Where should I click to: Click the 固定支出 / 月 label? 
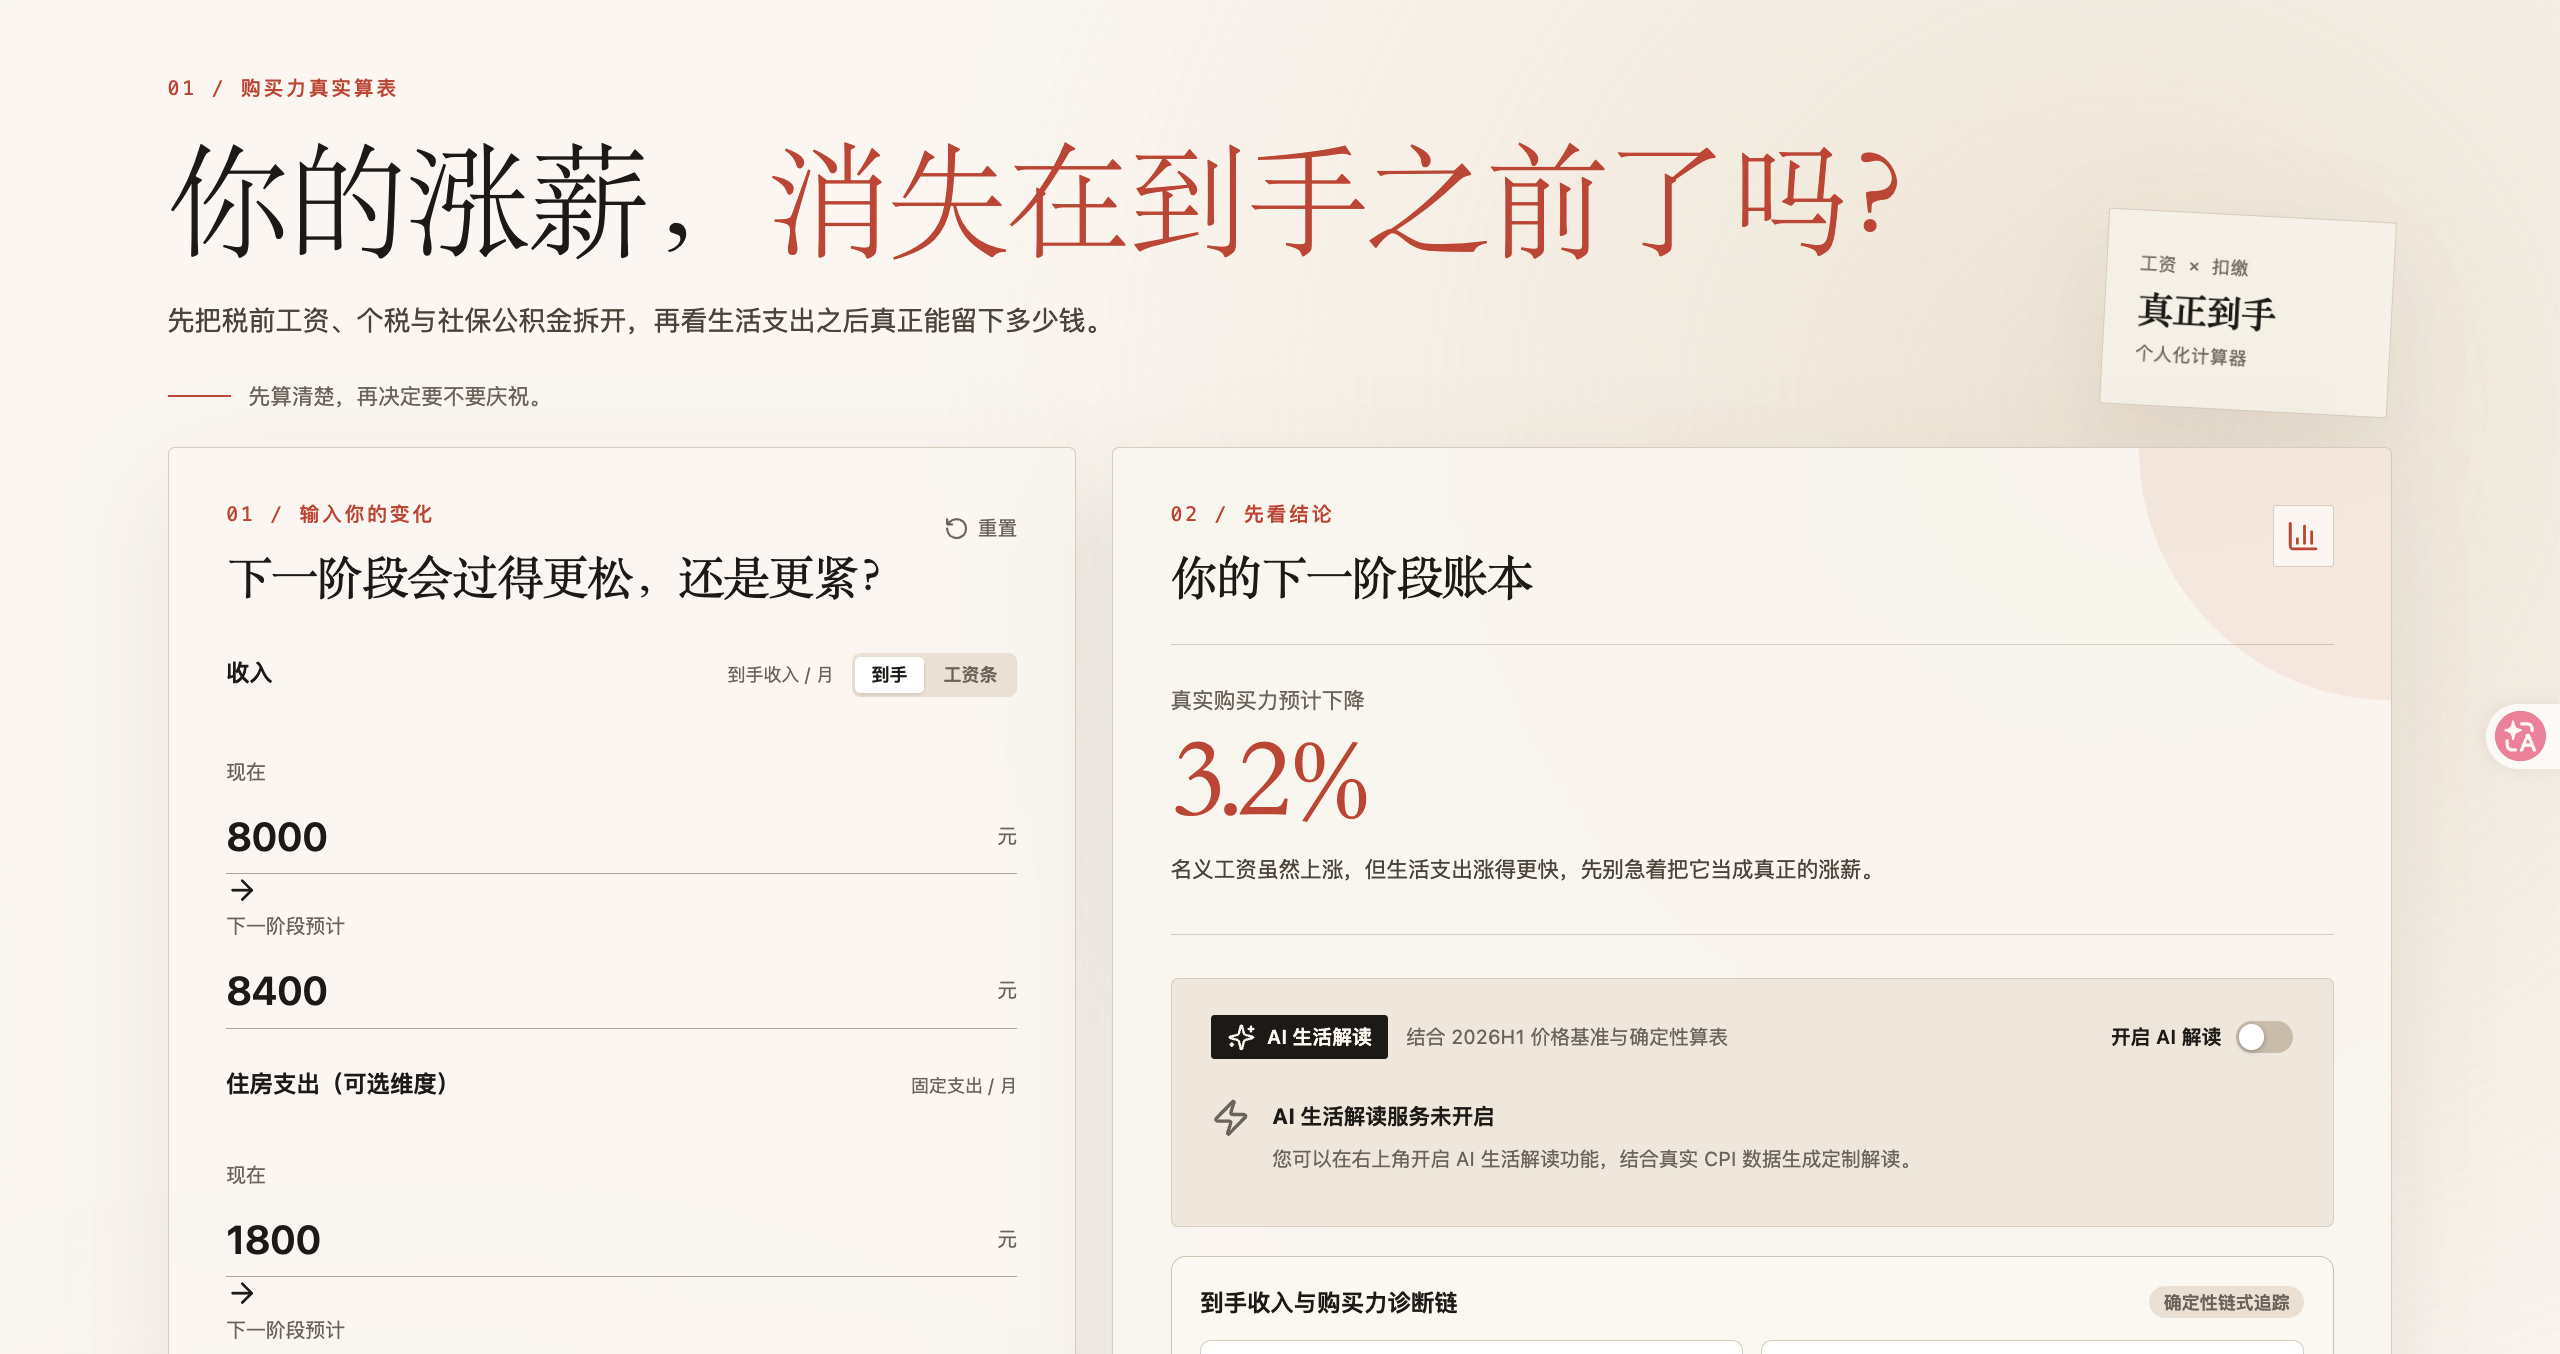click(963, 1086)
